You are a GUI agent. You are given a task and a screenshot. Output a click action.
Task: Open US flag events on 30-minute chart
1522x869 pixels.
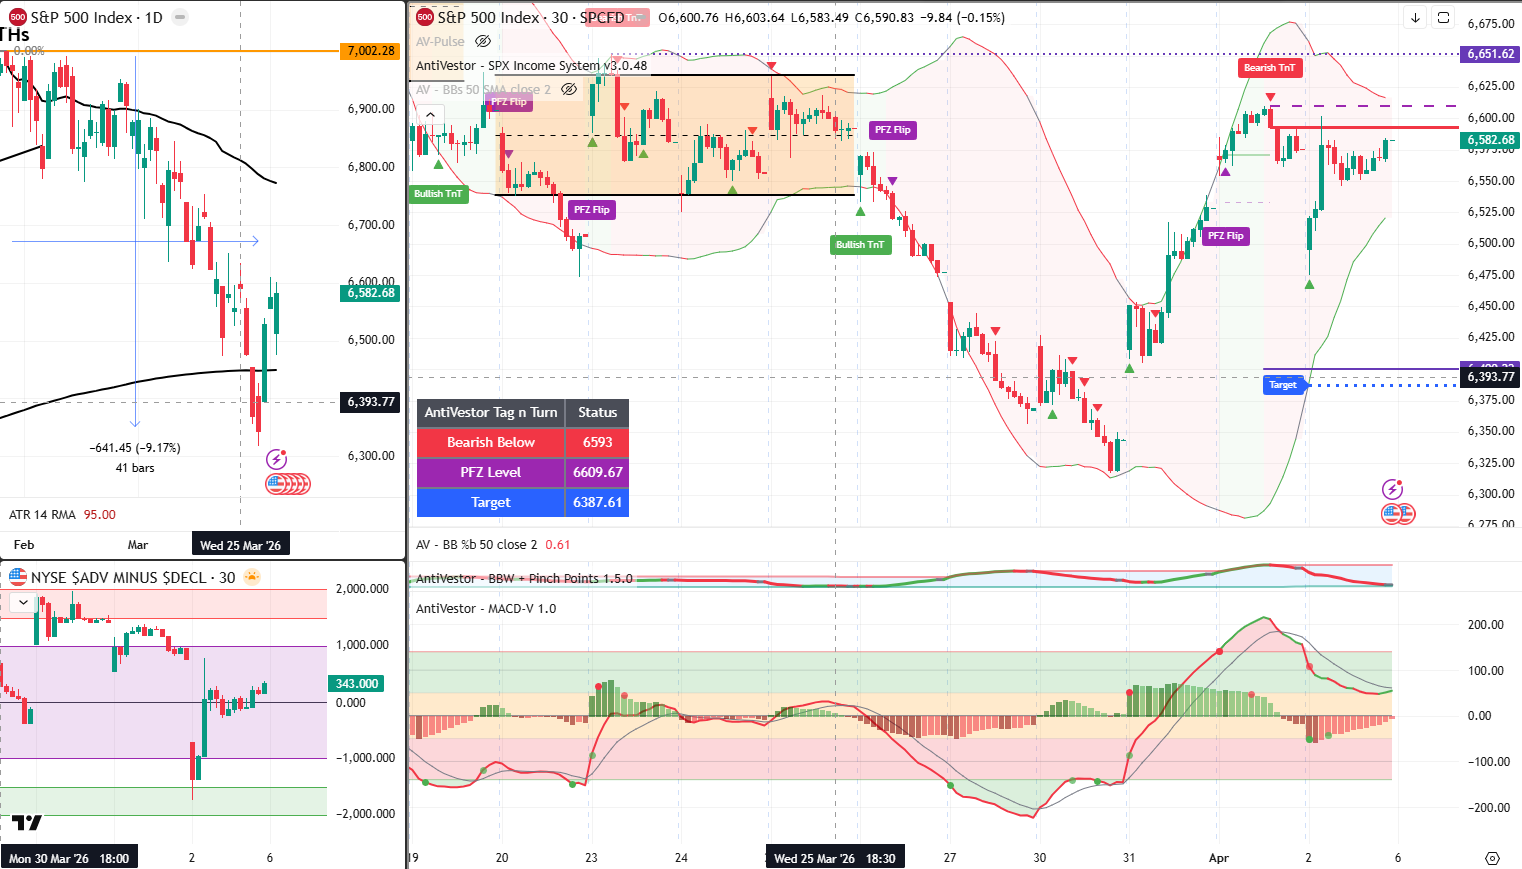(x=1398, y=514)
